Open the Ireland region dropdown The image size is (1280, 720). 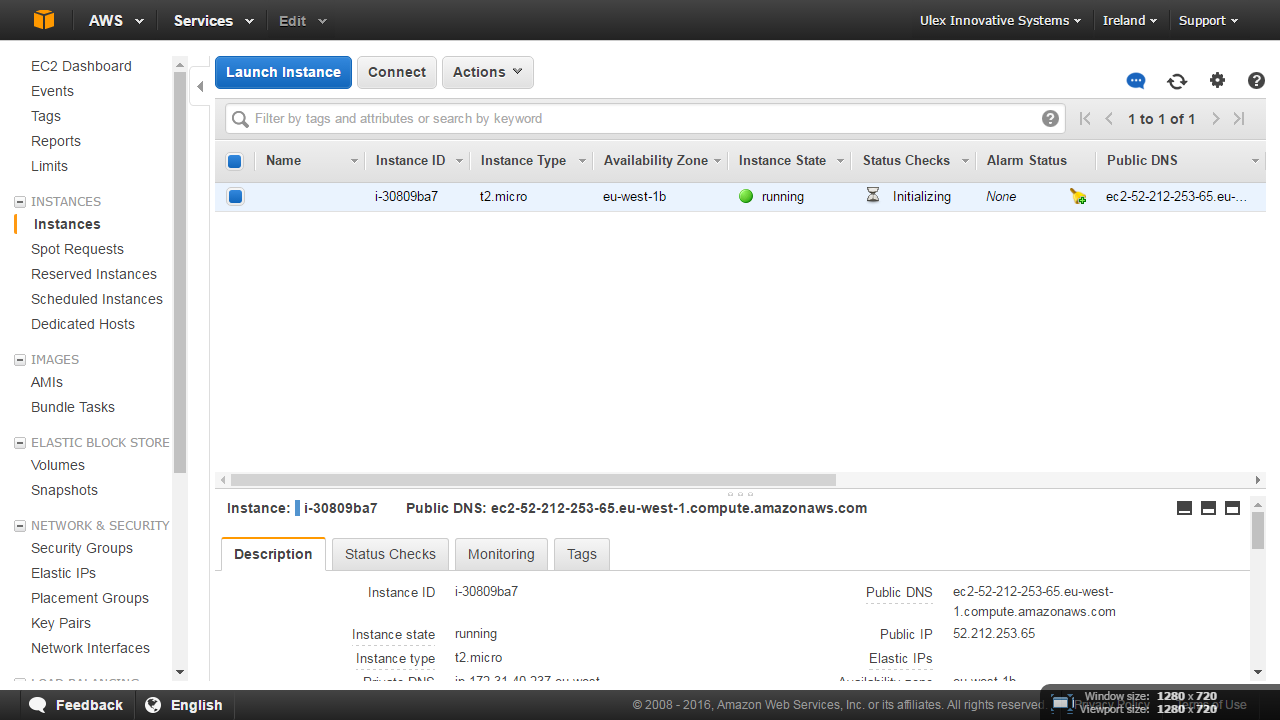click(x=1129, y=20)
